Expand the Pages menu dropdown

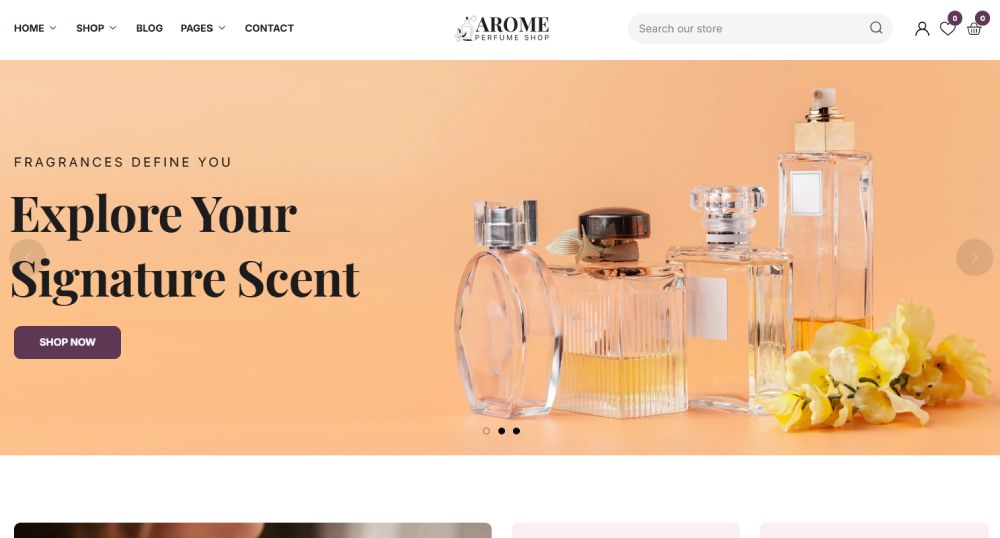pyautogui.click(x=203, y=28)
